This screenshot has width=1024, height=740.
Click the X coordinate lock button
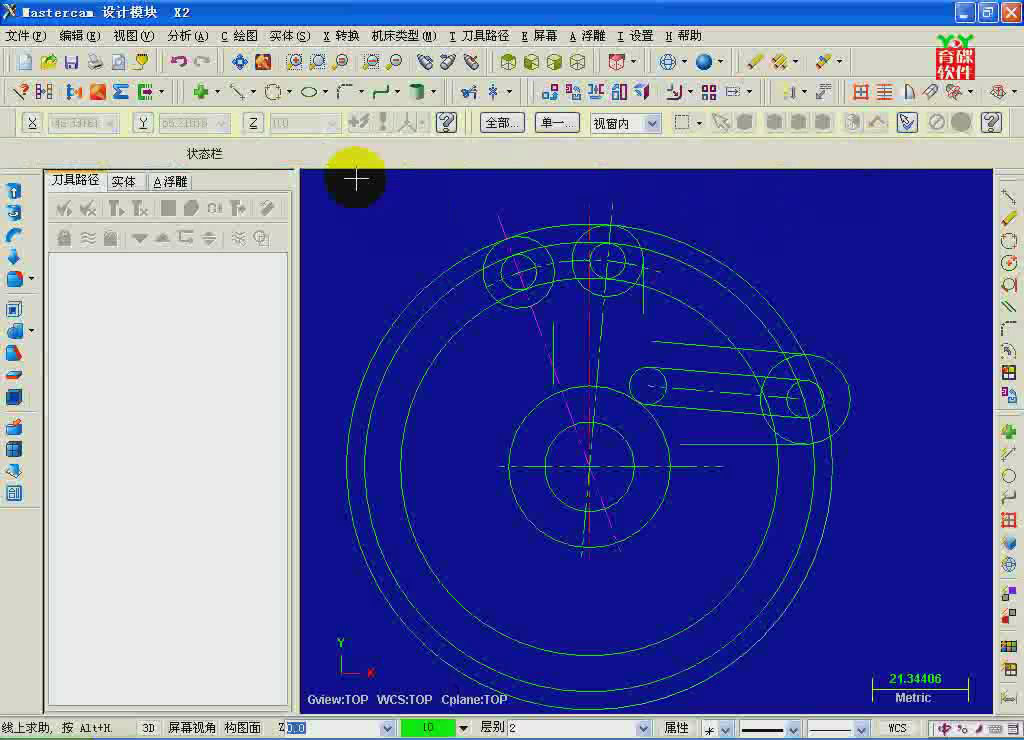(x=32, y=123)
